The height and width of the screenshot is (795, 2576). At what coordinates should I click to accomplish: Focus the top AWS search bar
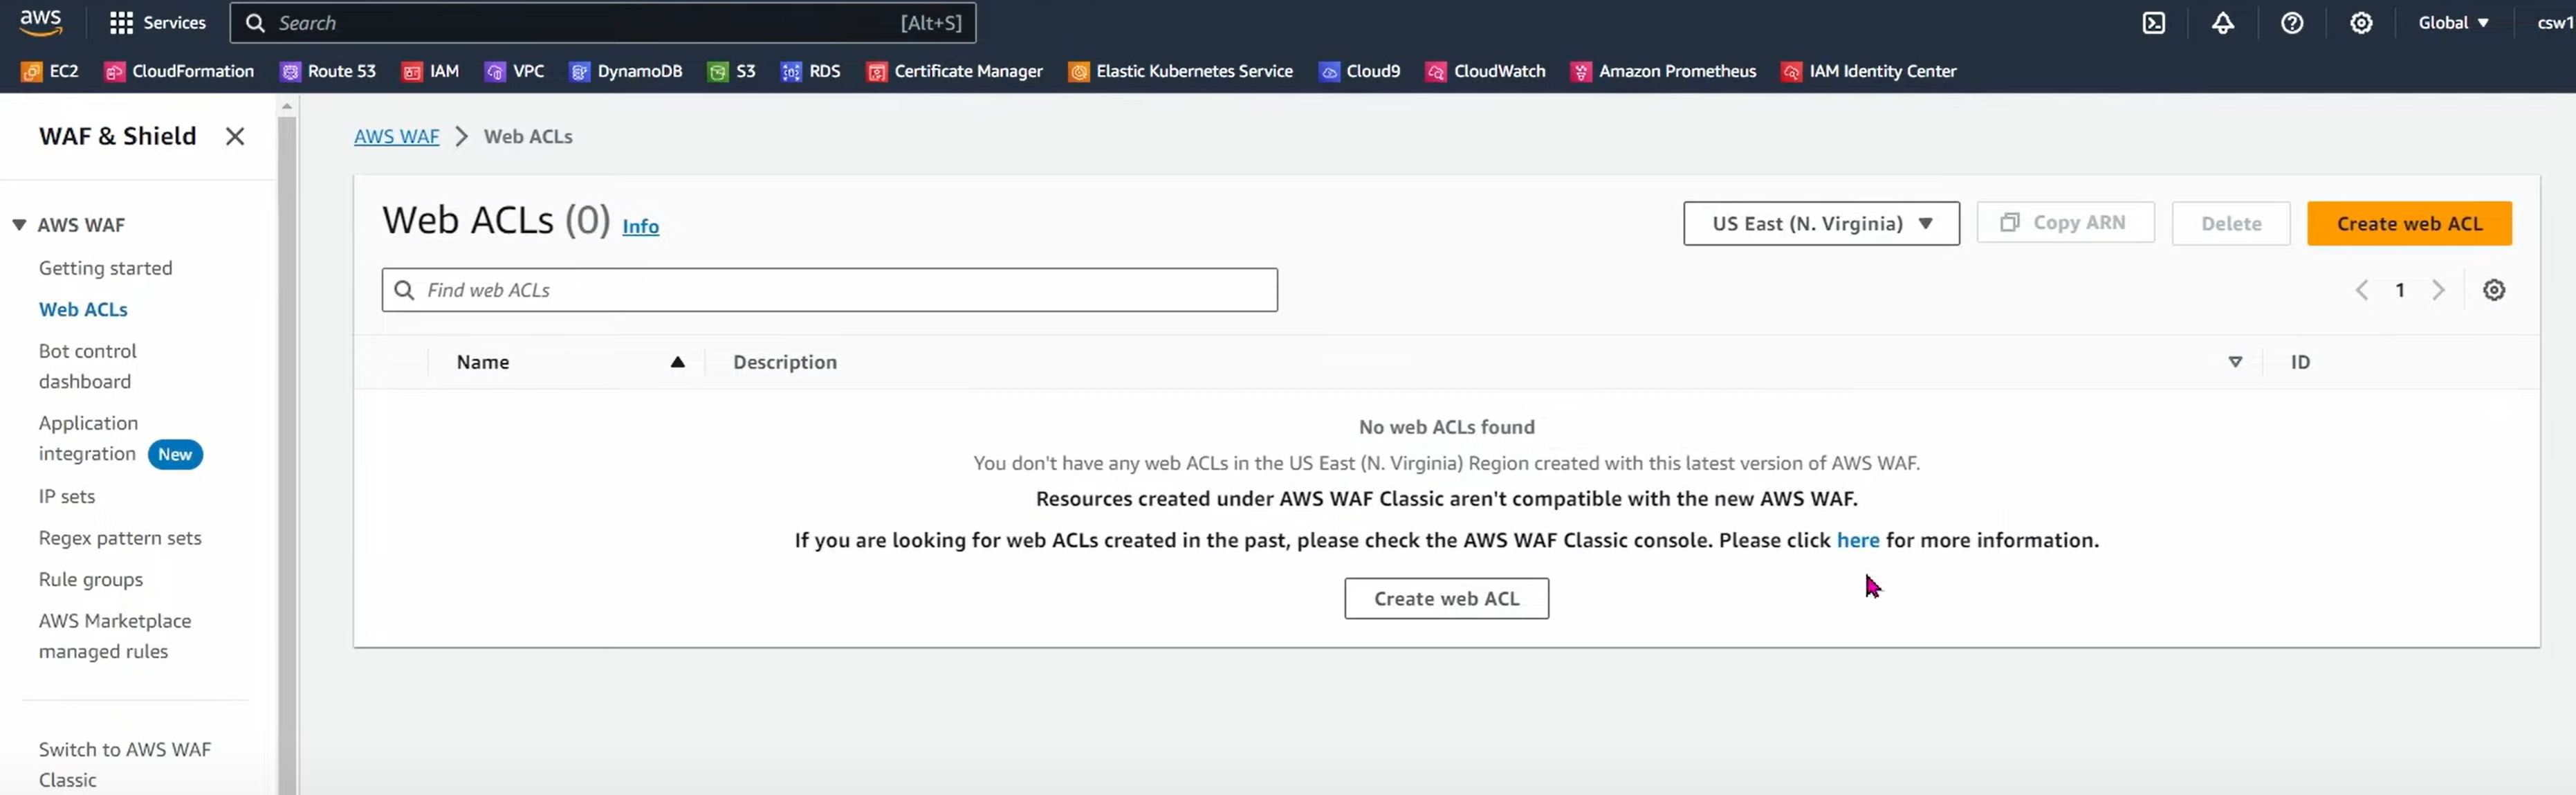point(603,23)
